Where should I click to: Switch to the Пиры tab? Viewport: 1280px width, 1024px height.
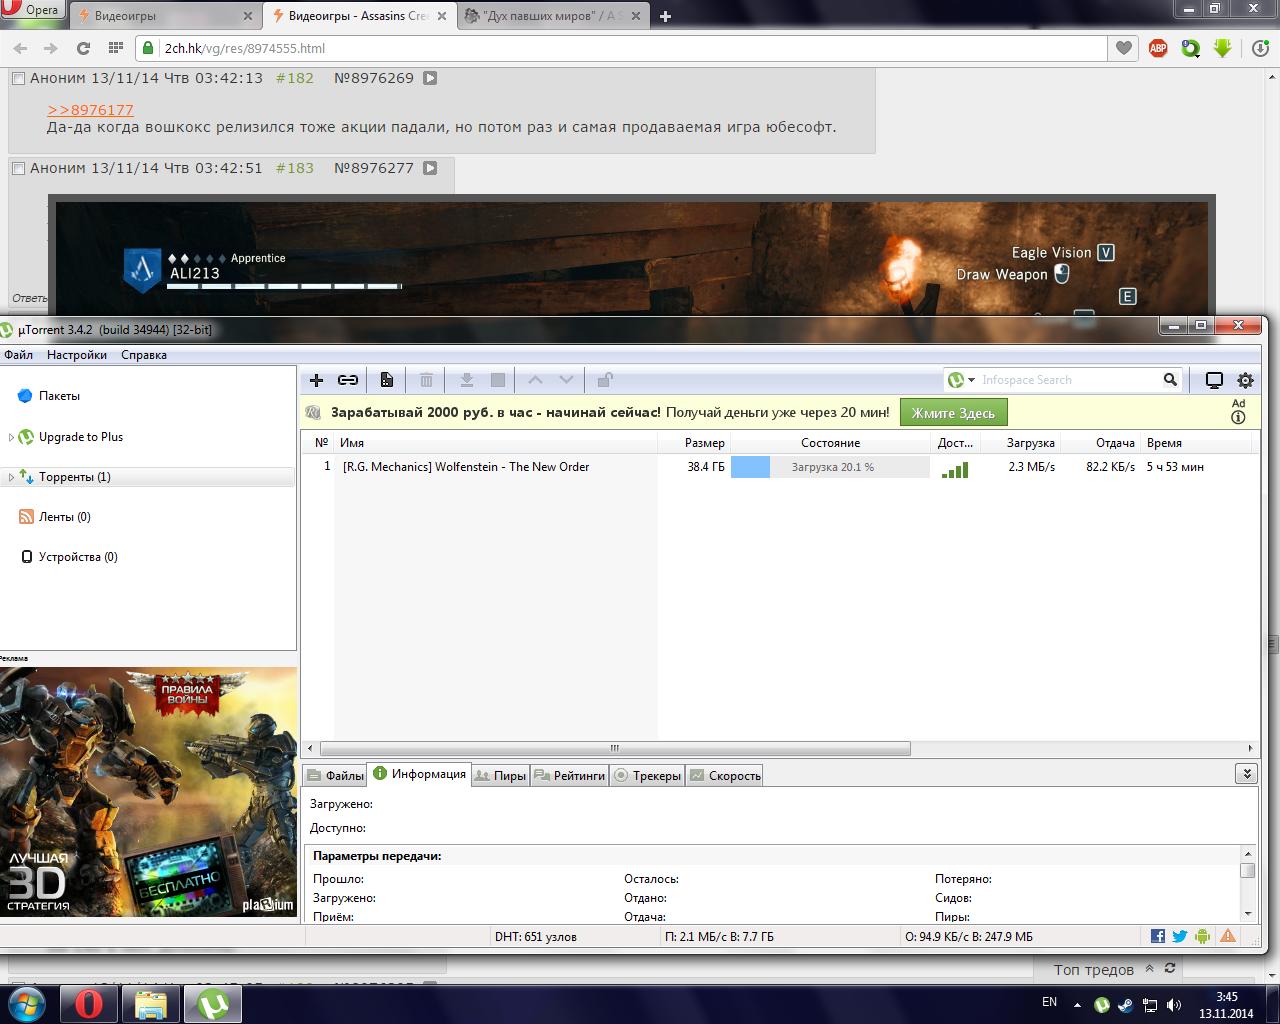coord(500,776)
